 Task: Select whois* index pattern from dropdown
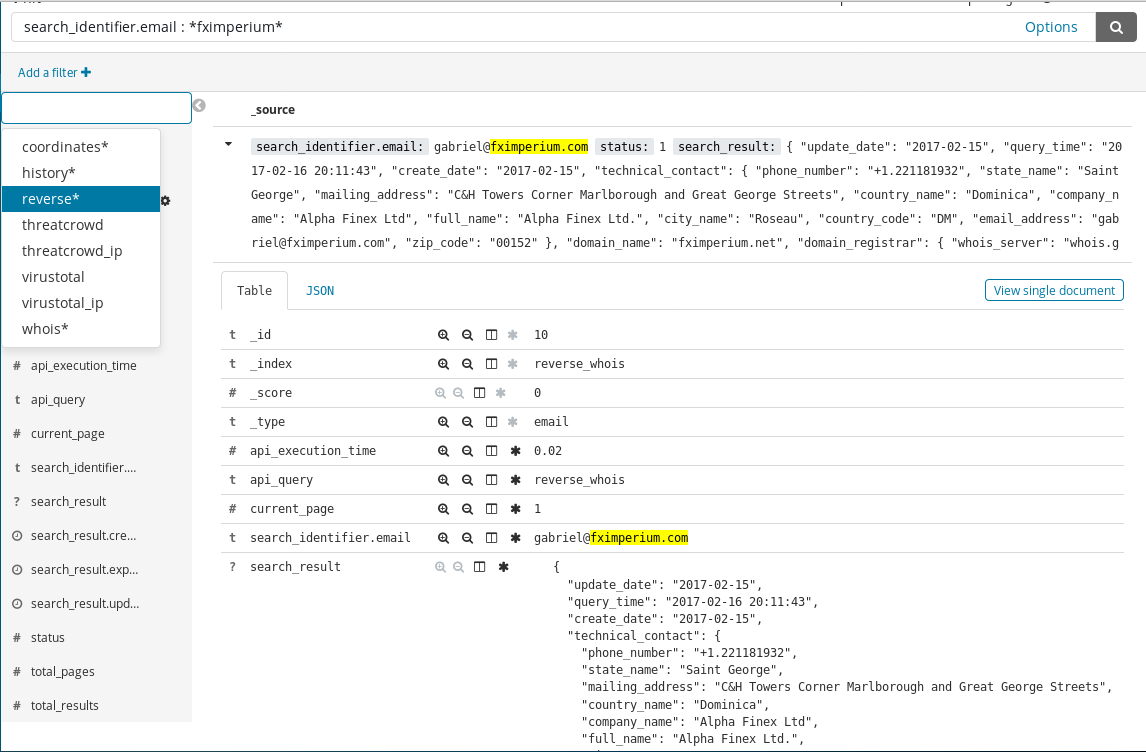pyautogui.click(x=45, y=329)
